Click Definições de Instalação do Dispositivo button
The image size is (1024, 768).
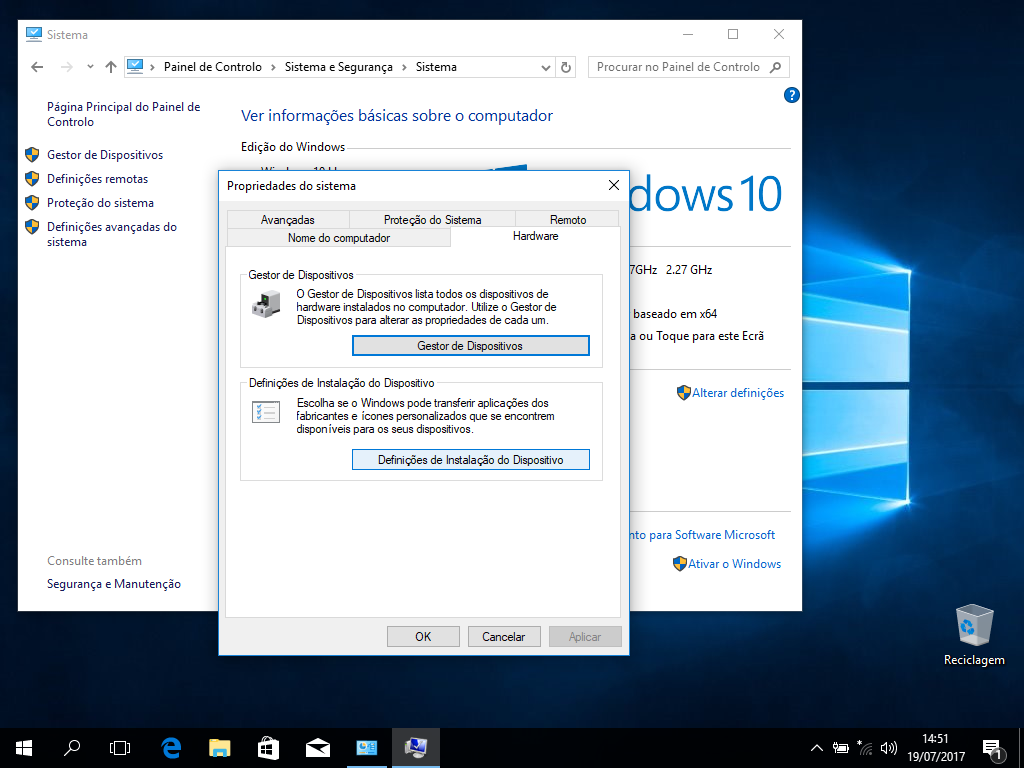tap(470, 460)
